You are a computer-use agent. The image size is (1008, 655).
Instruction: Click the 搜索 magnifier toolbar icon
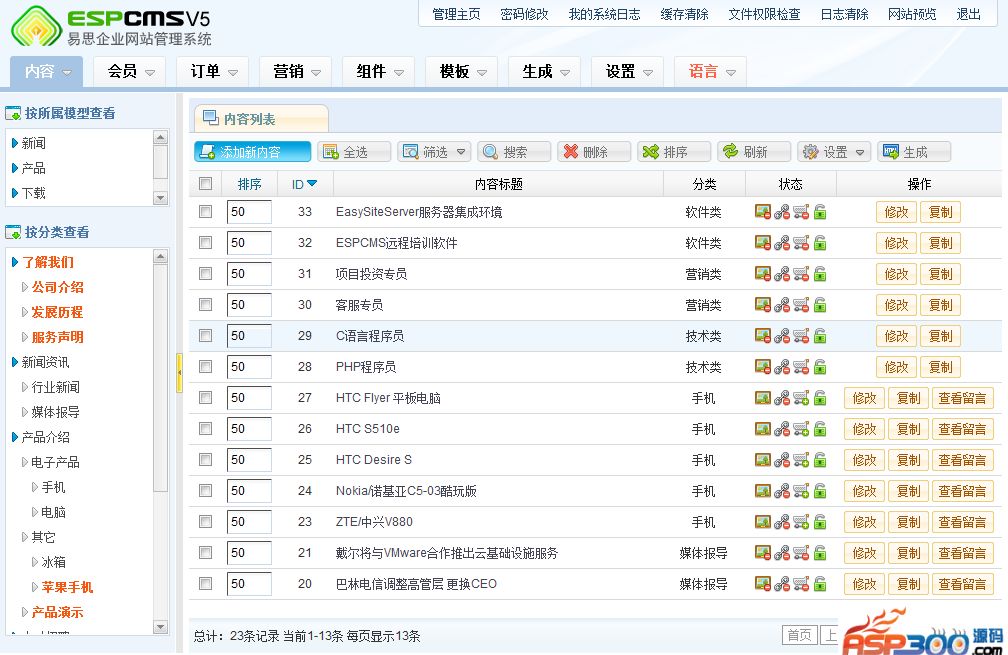tap(491, 152)
